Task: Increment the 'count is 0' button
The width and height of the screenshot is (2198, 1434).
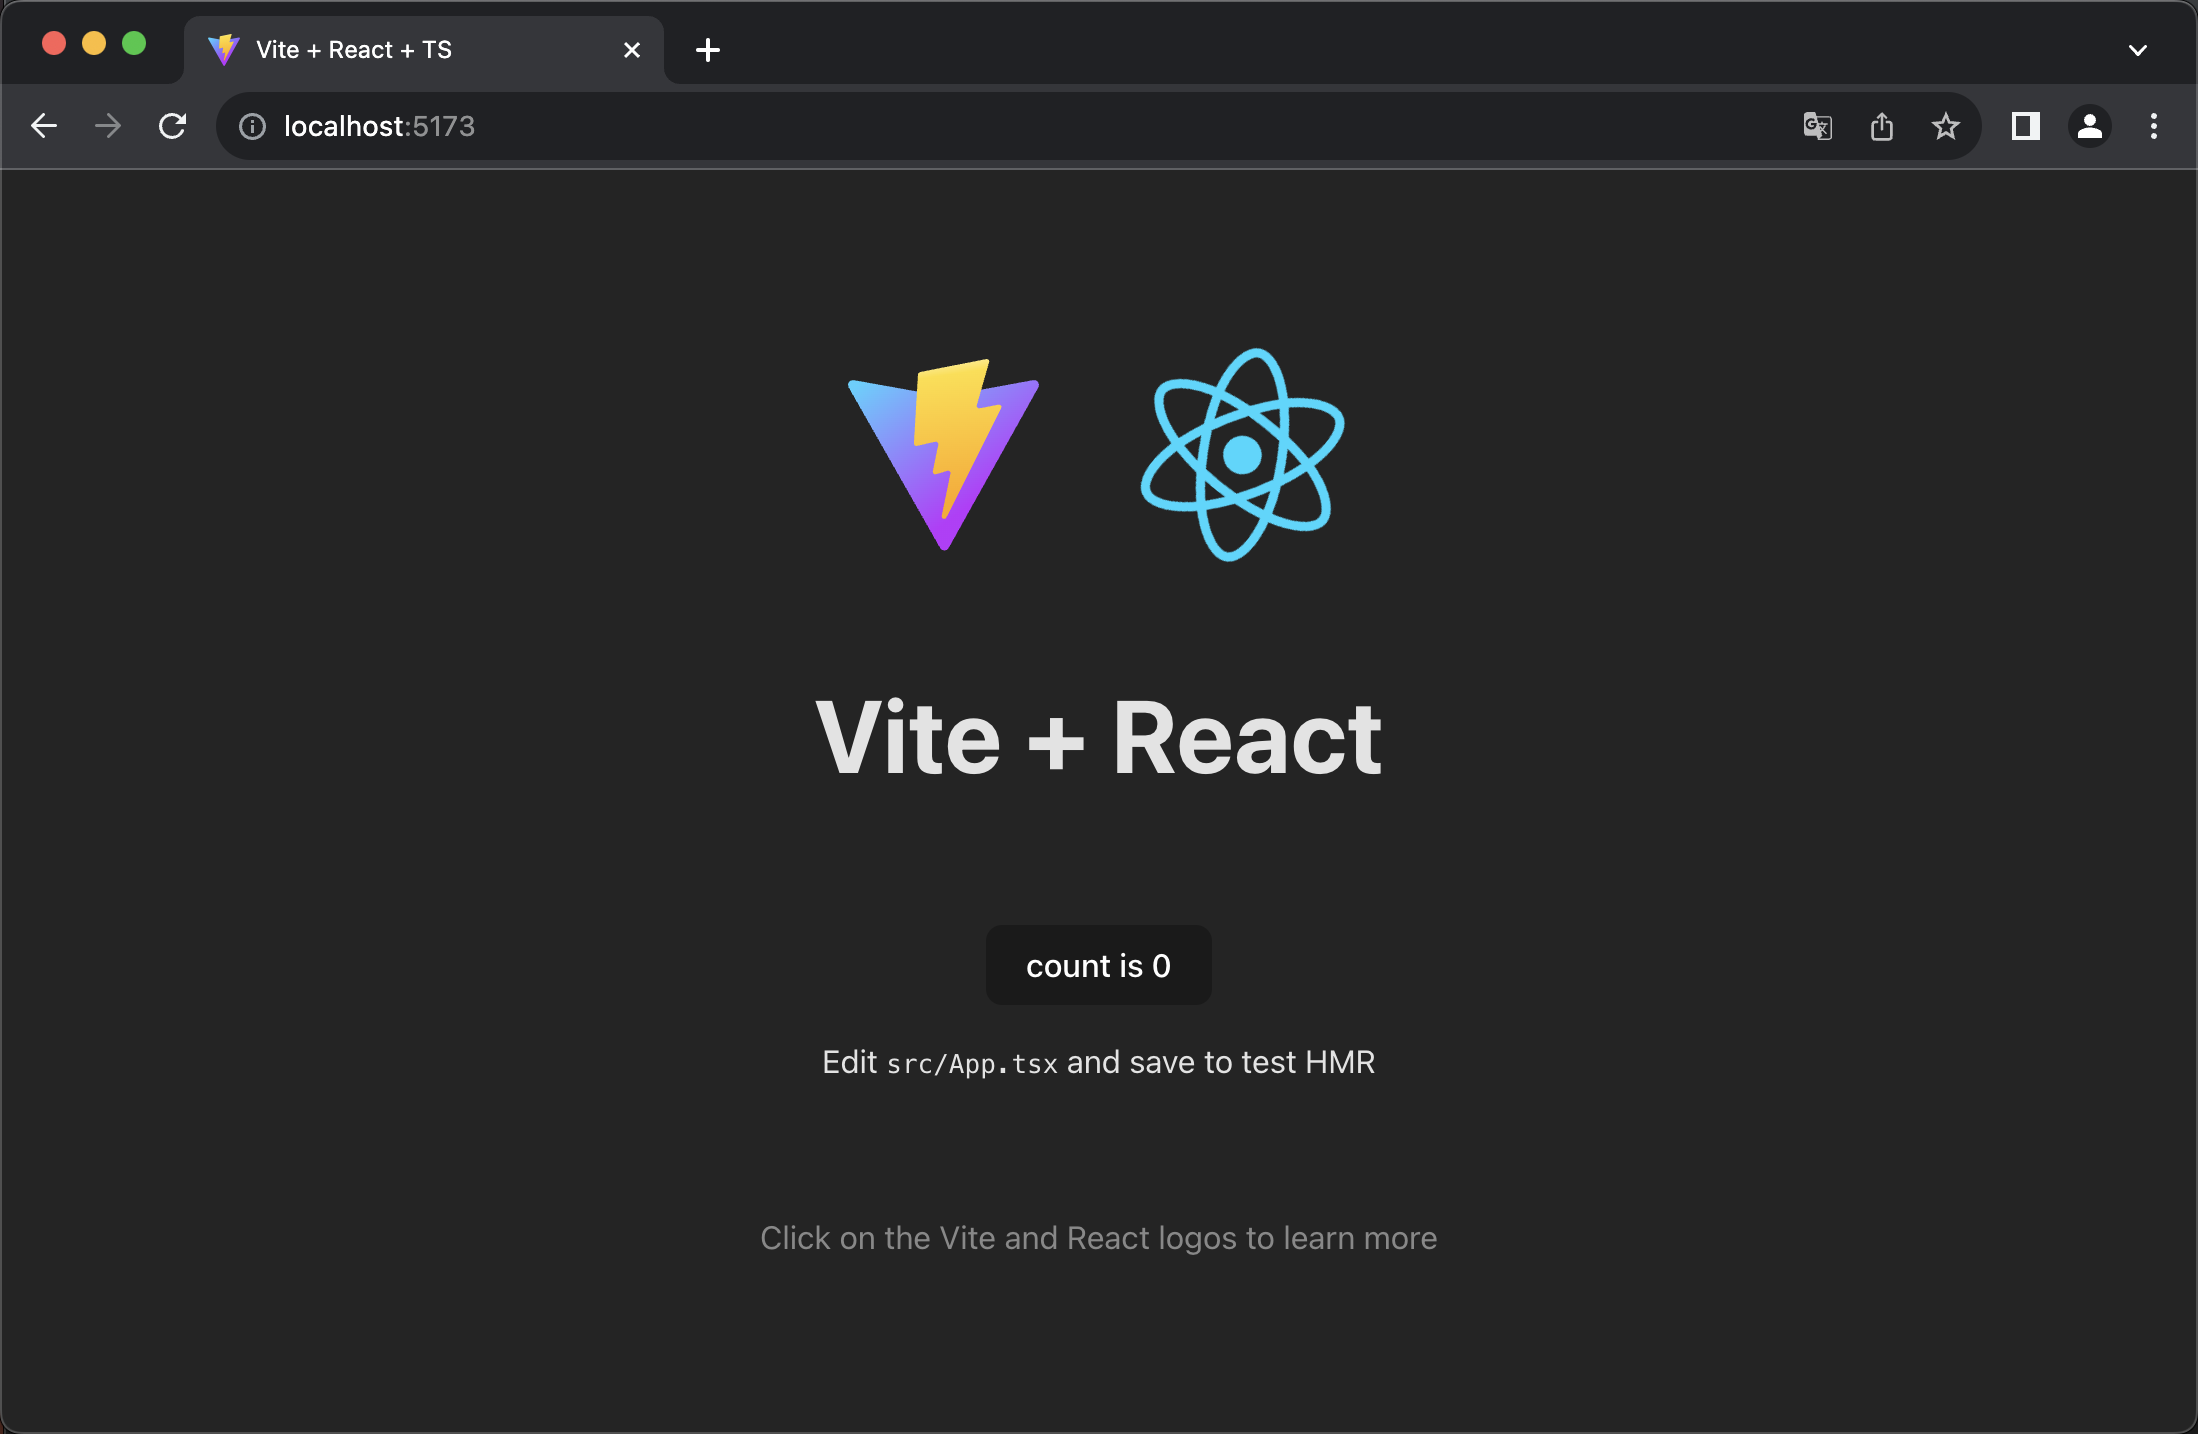Action: [1098, 965]
